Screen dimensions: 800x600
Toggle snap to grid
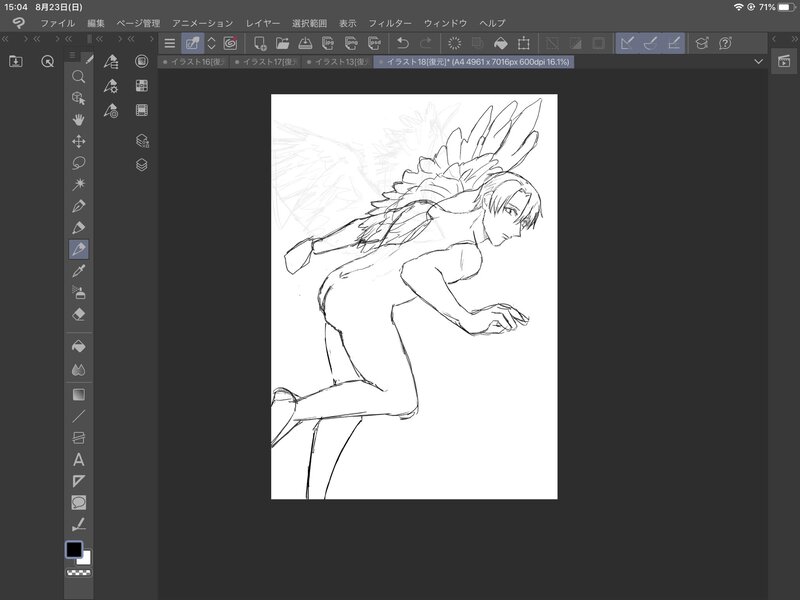(x=674, y=43)
